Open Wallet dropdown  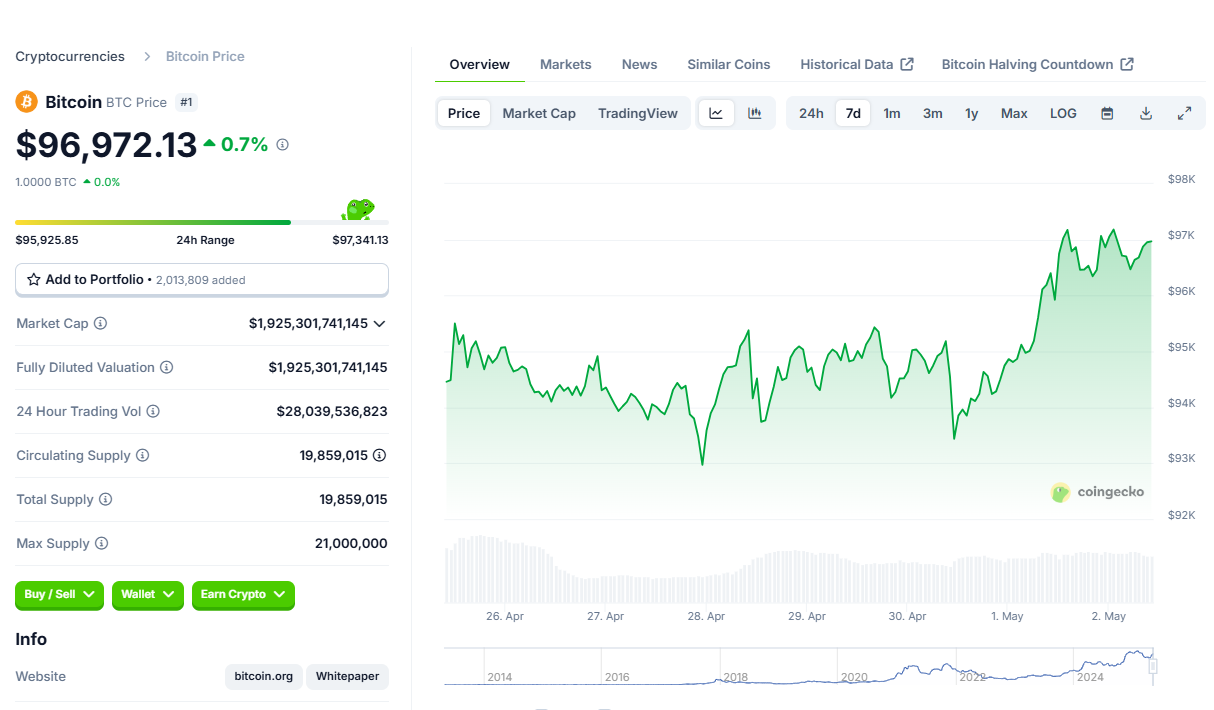pyautogui.click(x=148, y=595)
